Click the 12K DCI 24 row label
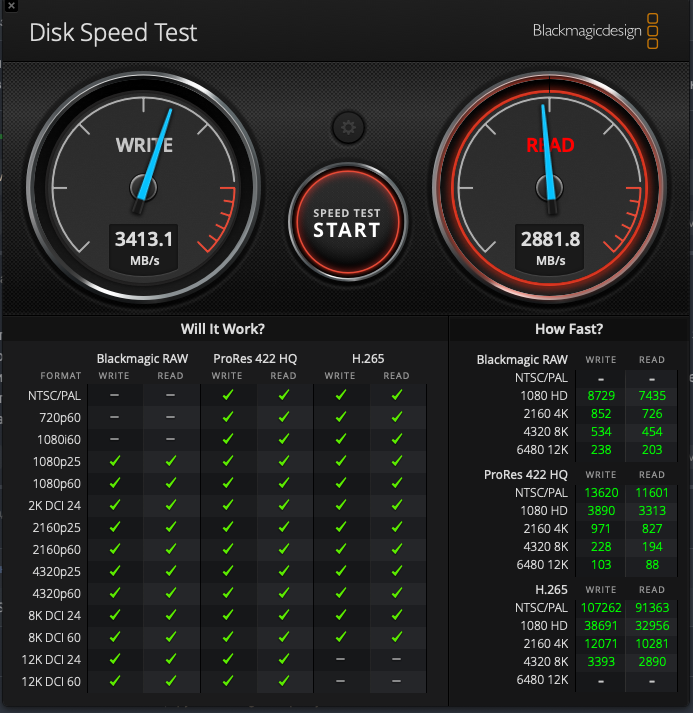This screenshot has width=693, height=713. click(x=51, y=659)
